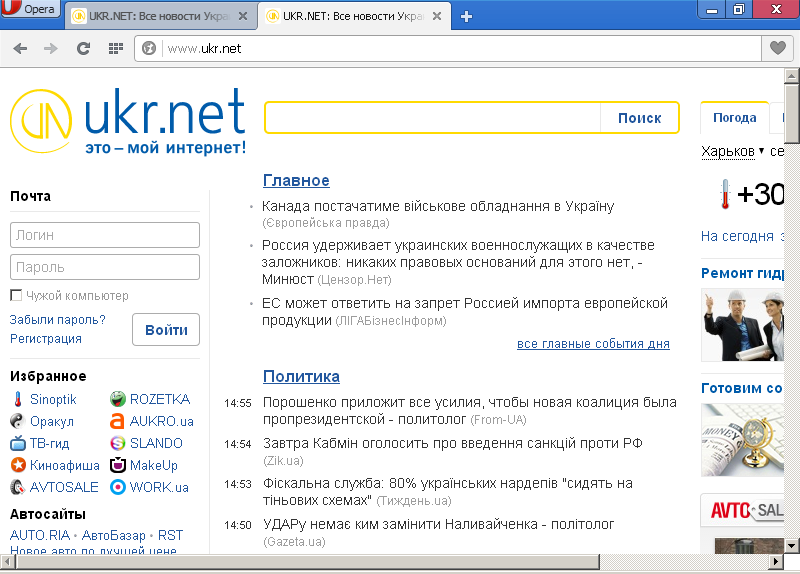Open the site info globe icon
This screenshot has height=574, width=800.
coord(148,48)
